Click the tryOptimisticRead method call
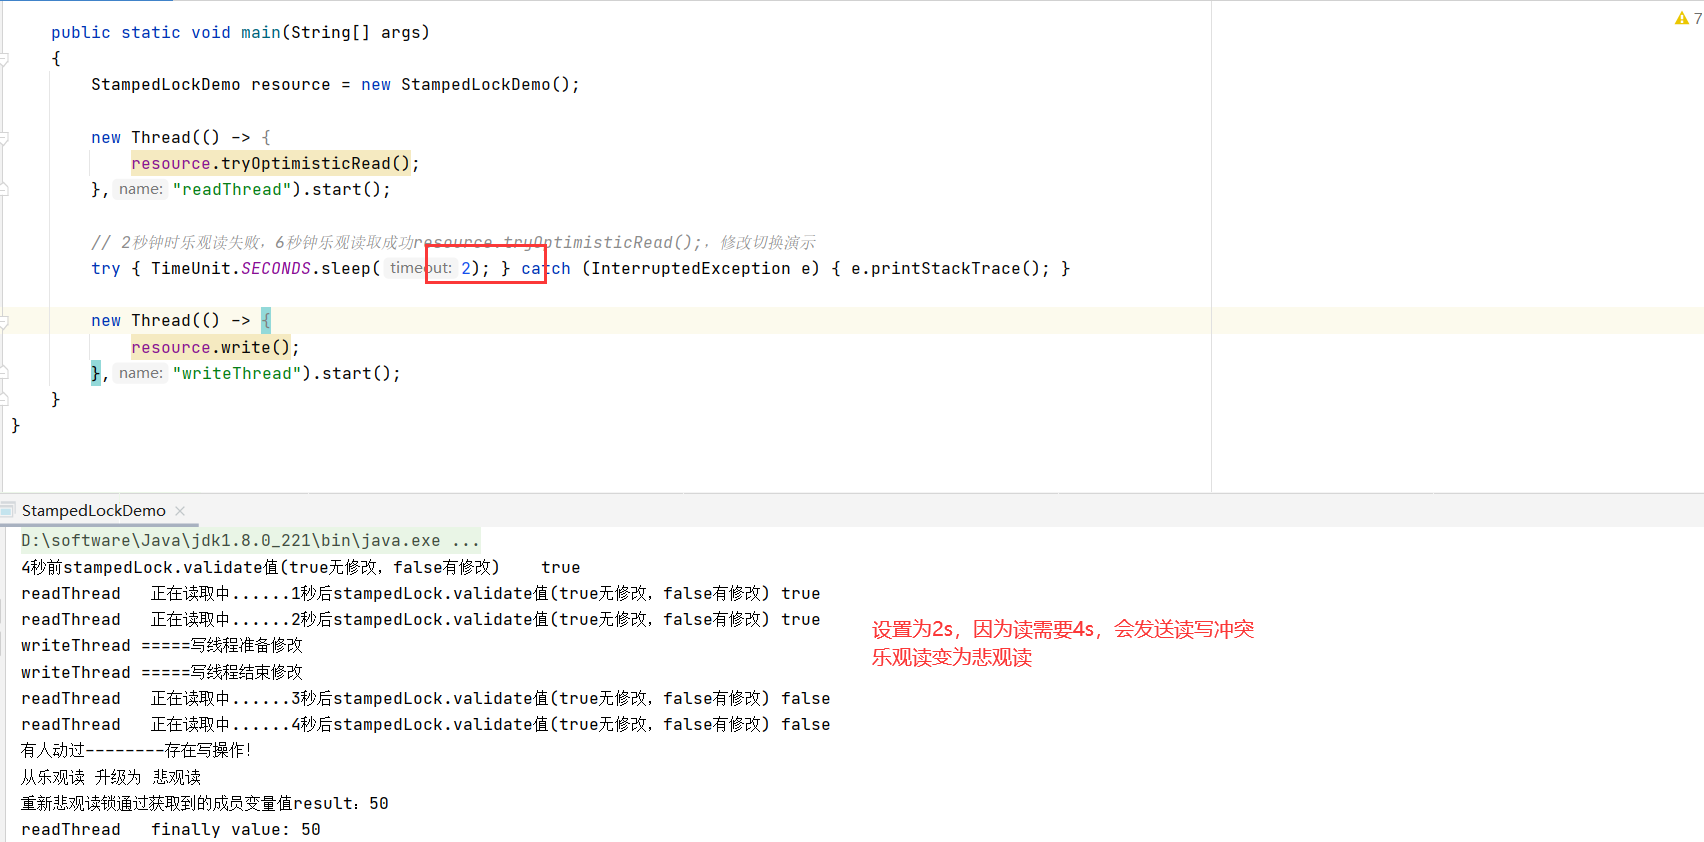The width and height of the screenshot is (1704, 842). [x=305, y=164]
